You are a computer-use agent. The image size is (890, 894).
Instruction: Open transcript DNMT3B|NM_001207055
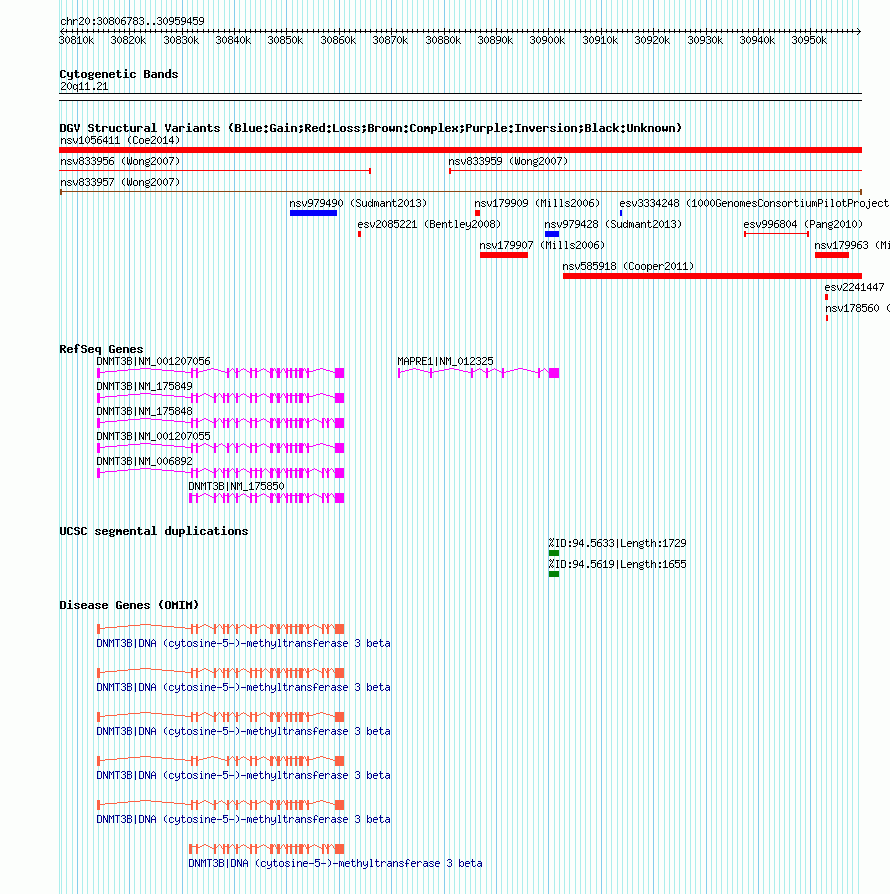tap(153, 436)
